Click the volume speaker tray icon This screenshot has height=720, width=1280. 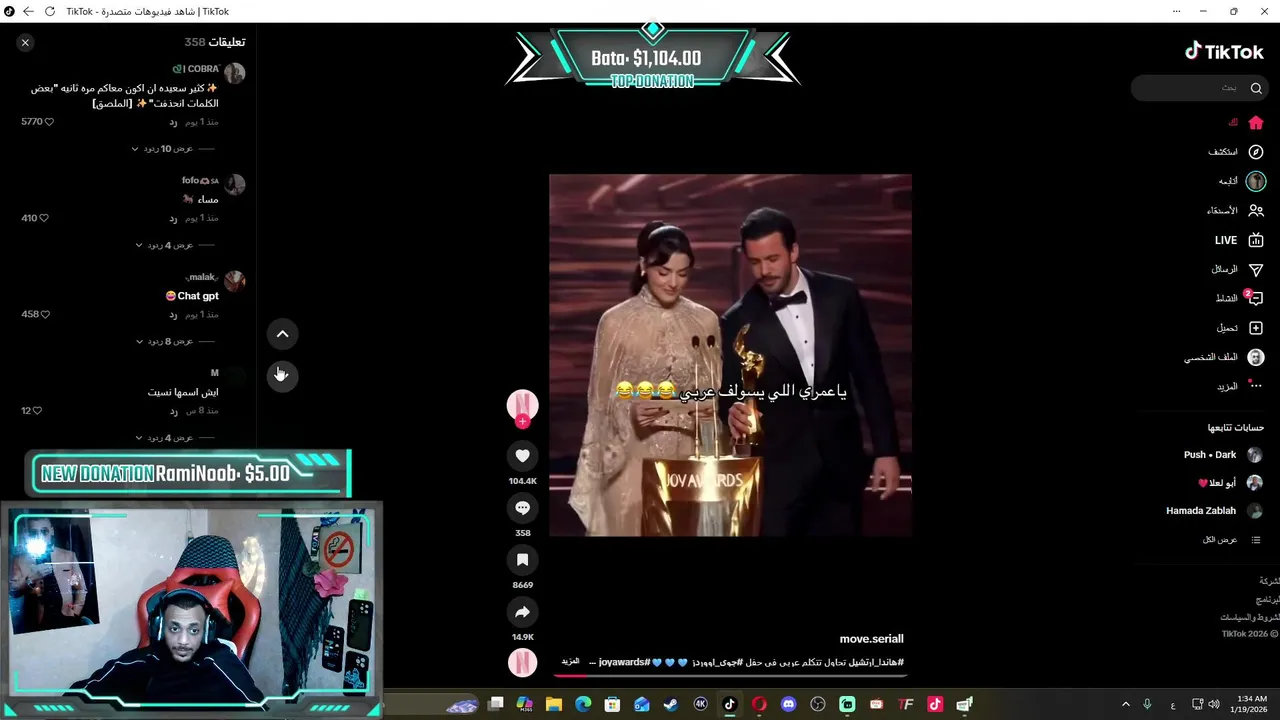point(1213,705)
